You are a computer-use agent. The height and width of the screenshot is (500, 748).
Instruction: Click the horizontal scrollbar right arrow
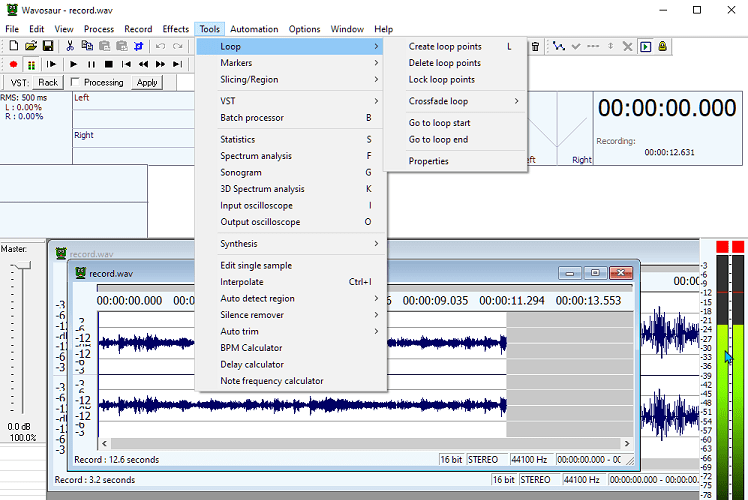[627, 444]
